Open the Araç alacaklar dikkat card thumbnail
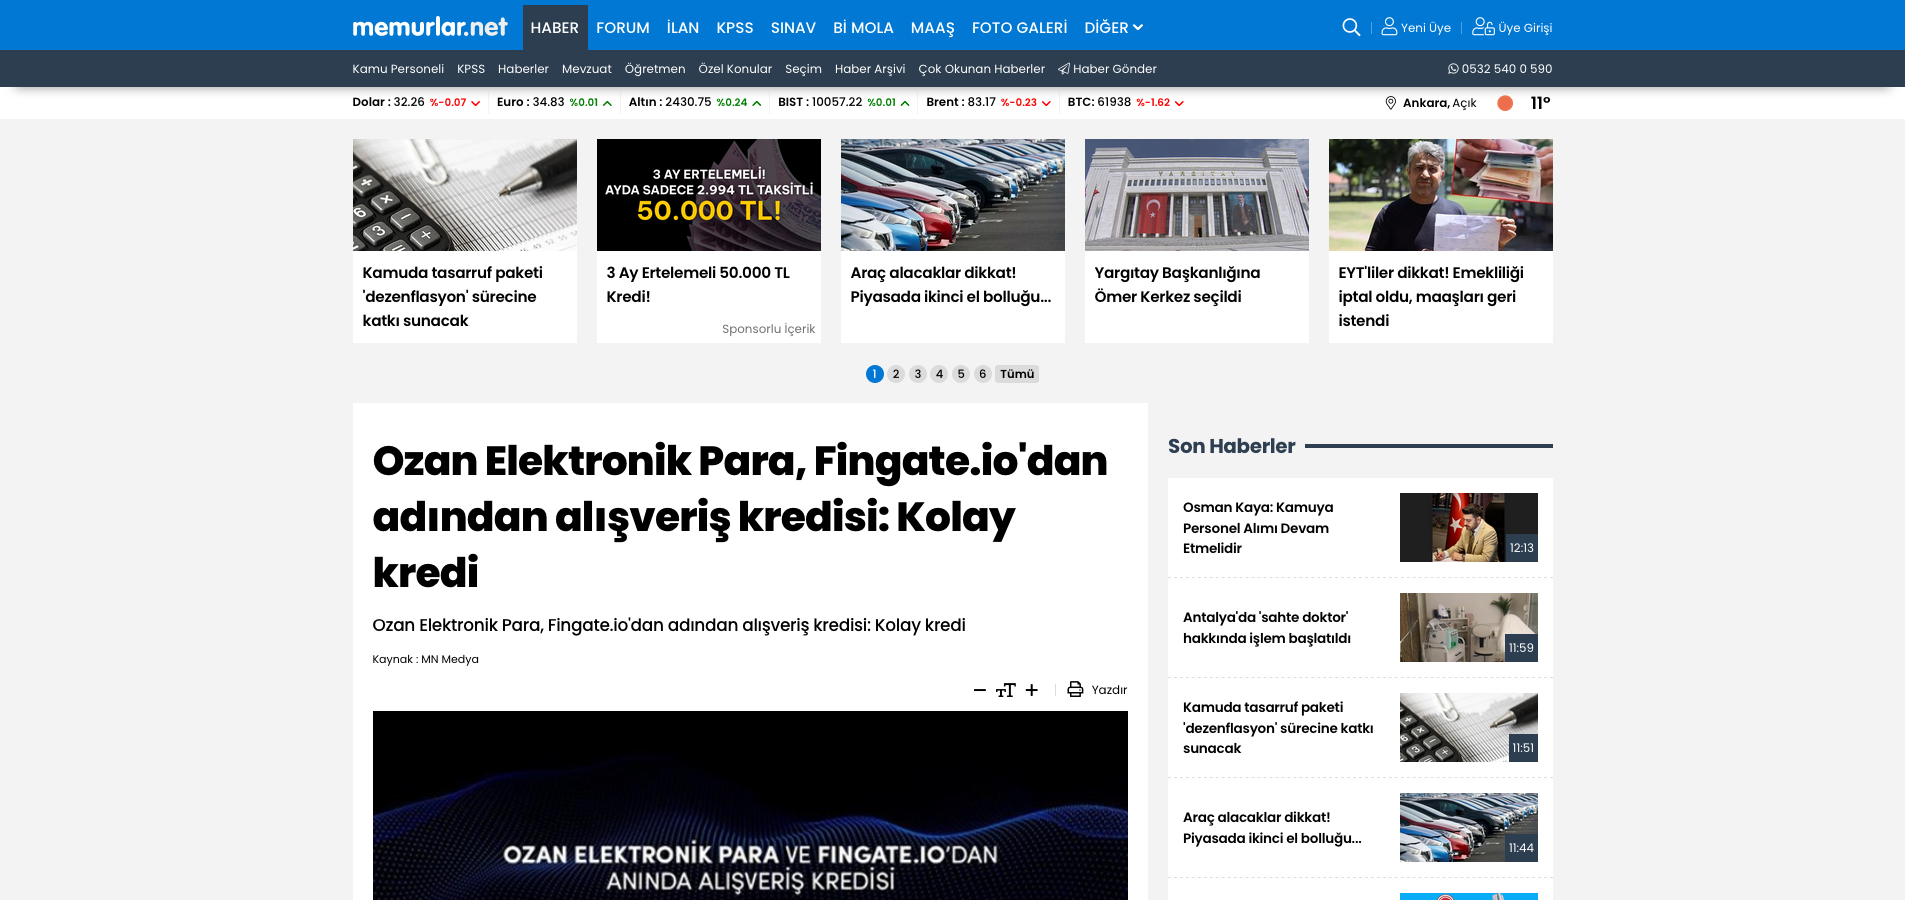The height and width of the screenshot is (900, 1905). pos(953,195)
